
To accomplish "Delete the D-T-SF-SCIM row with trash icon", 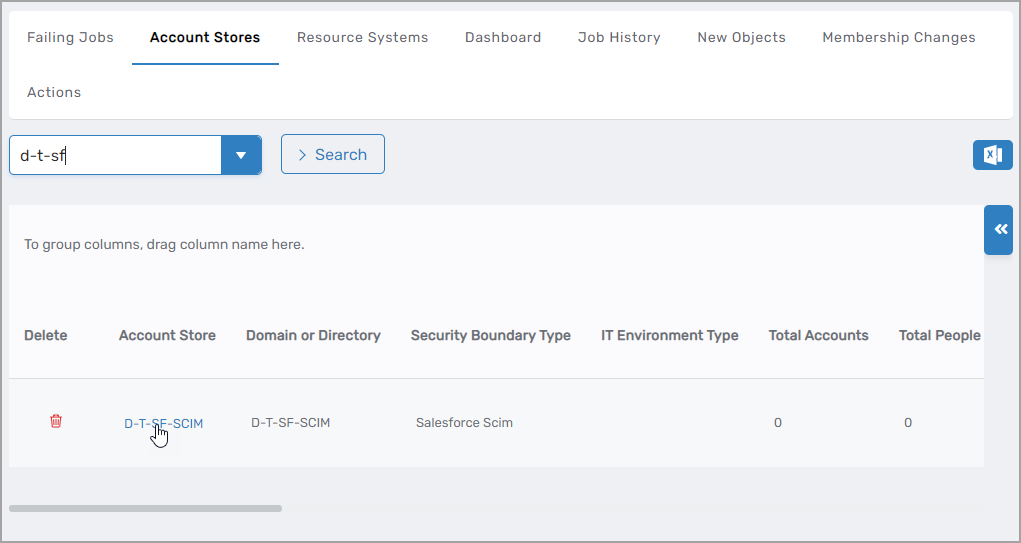I will tap(56, 422).
